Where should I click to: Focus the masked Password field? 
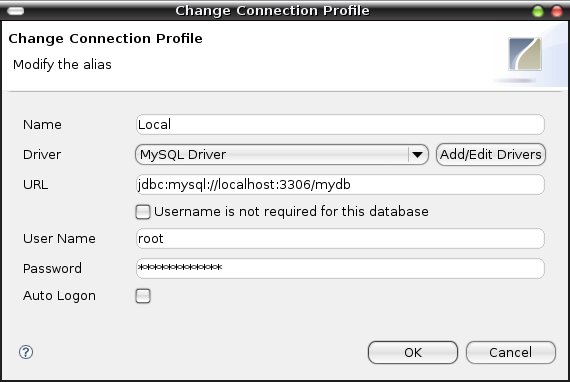click(340, 268)
